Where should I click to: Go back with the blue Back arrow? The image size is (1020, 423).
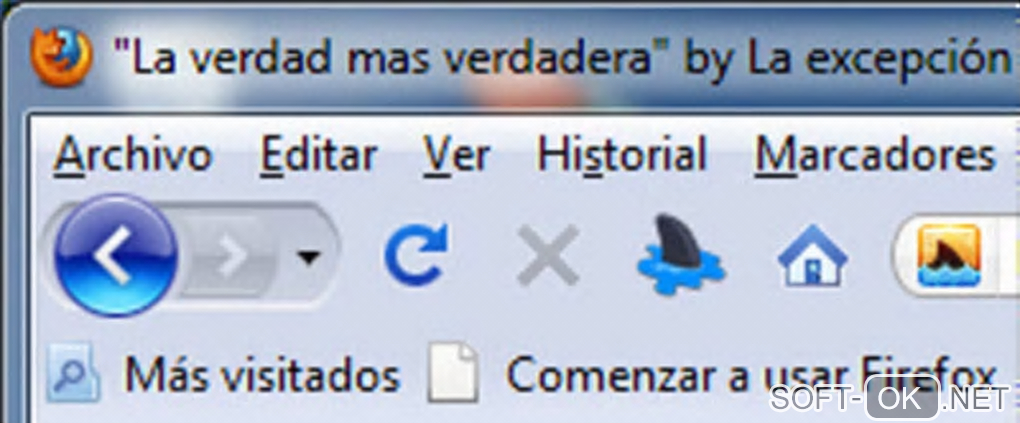point(116,256)
